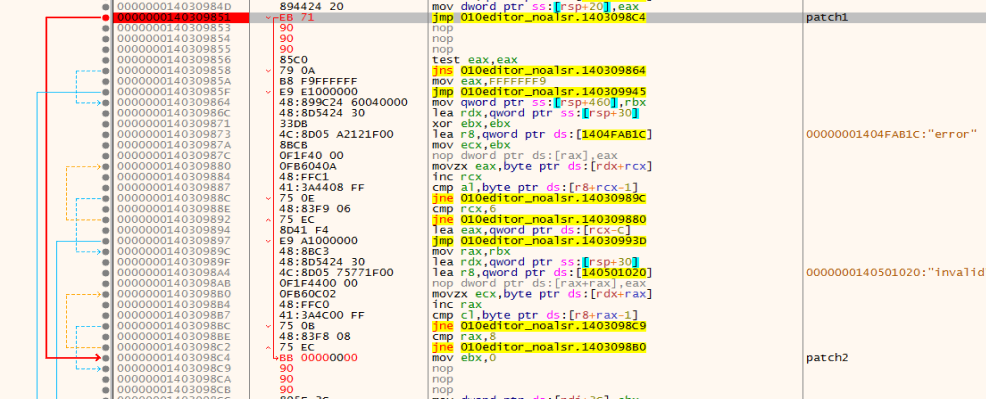Select opcode bytes 48:899C24 60040000

coord(343,102)
